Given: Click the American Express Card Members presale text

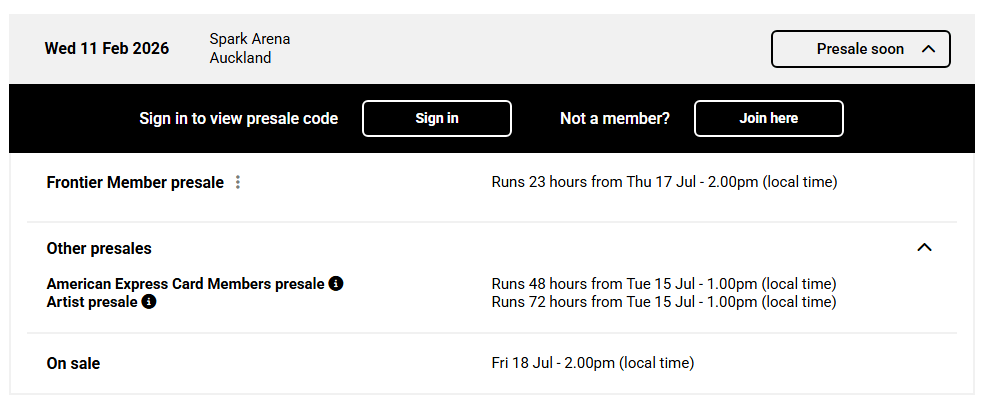Looking at the screenshot, I should 186,284.
